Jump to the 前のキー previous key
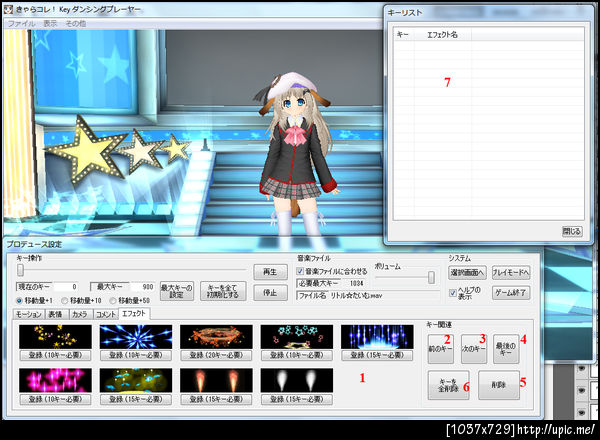 (x=440, y=349)
